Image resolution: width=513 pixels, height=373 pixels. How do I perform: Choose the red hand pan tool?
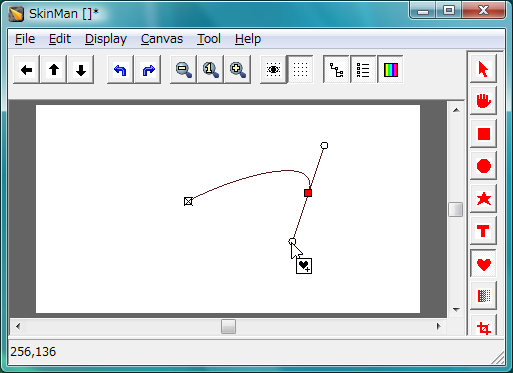pyautogui.click(x=483, y=101)
